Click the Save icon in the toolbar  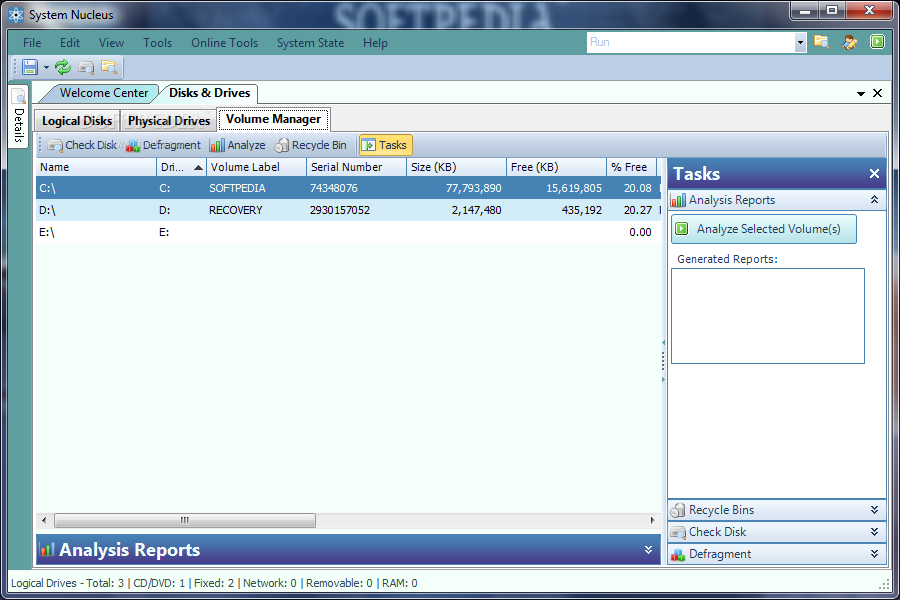[30, 67]
